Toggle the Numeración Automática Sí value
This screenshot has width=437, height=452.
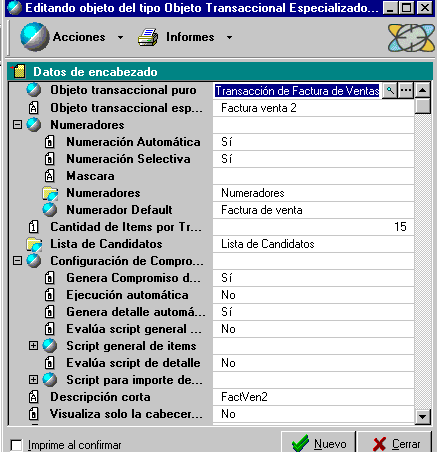pyautogui.click(x=313, y=142)
